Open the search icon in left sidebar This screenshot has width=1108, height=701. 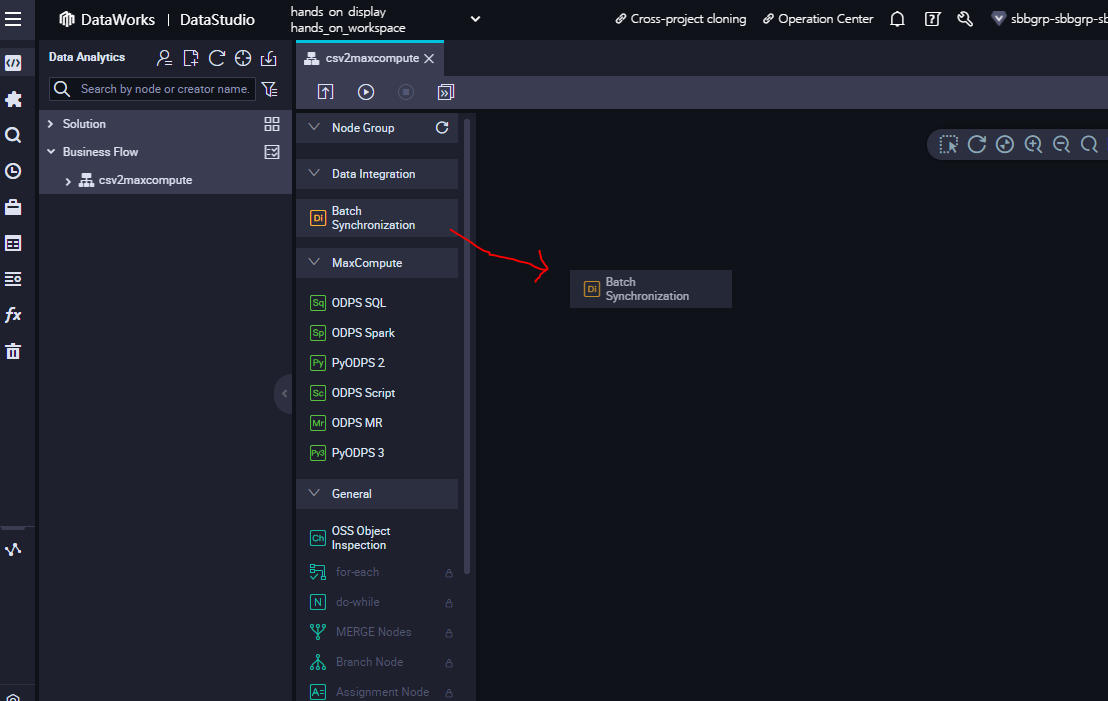13,135
